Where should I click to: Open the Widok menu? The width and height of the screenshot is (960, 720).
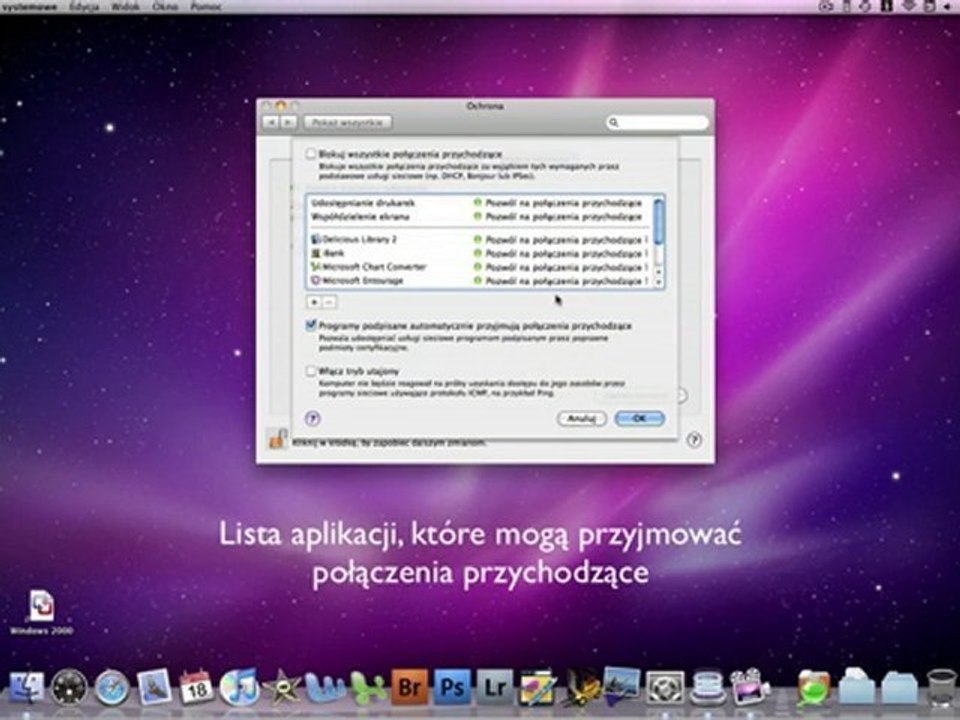125,7
